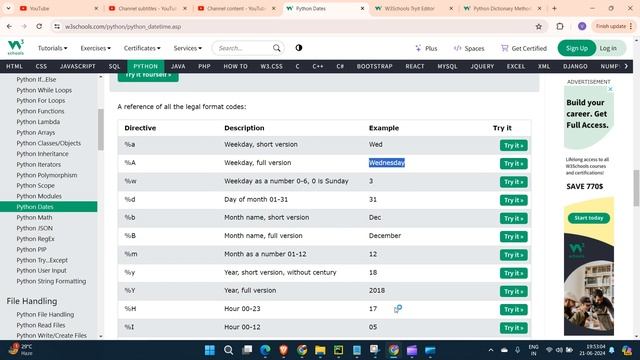This screenshot has width=640, height=360.
Task: Click Try it button for %w row
Action: click(x=513, y=182)
